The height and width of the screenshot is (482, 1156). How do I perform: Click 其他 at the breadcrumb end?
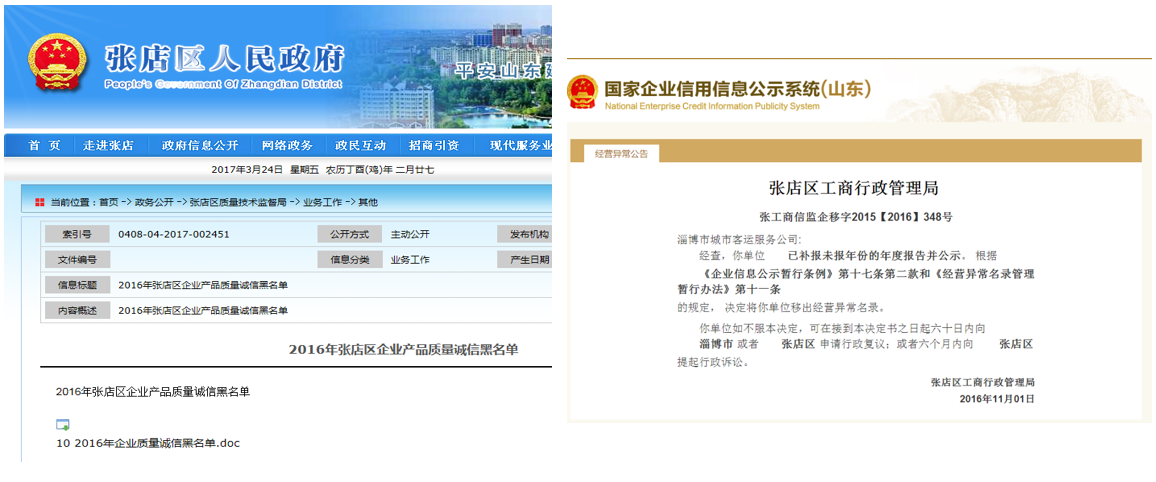click(368, 202)
